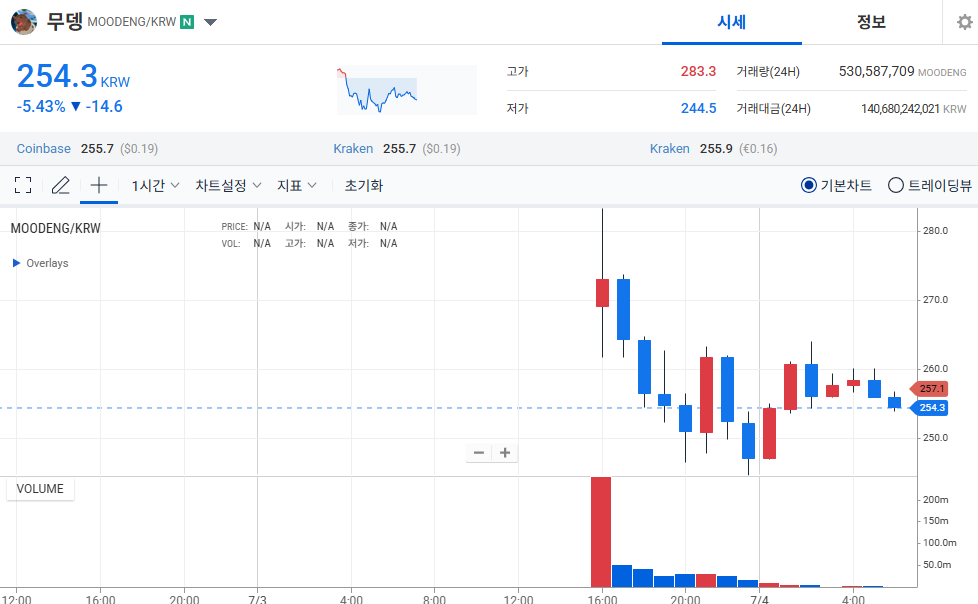Click the Kraken 255.7 exchange link

[353, 149]
